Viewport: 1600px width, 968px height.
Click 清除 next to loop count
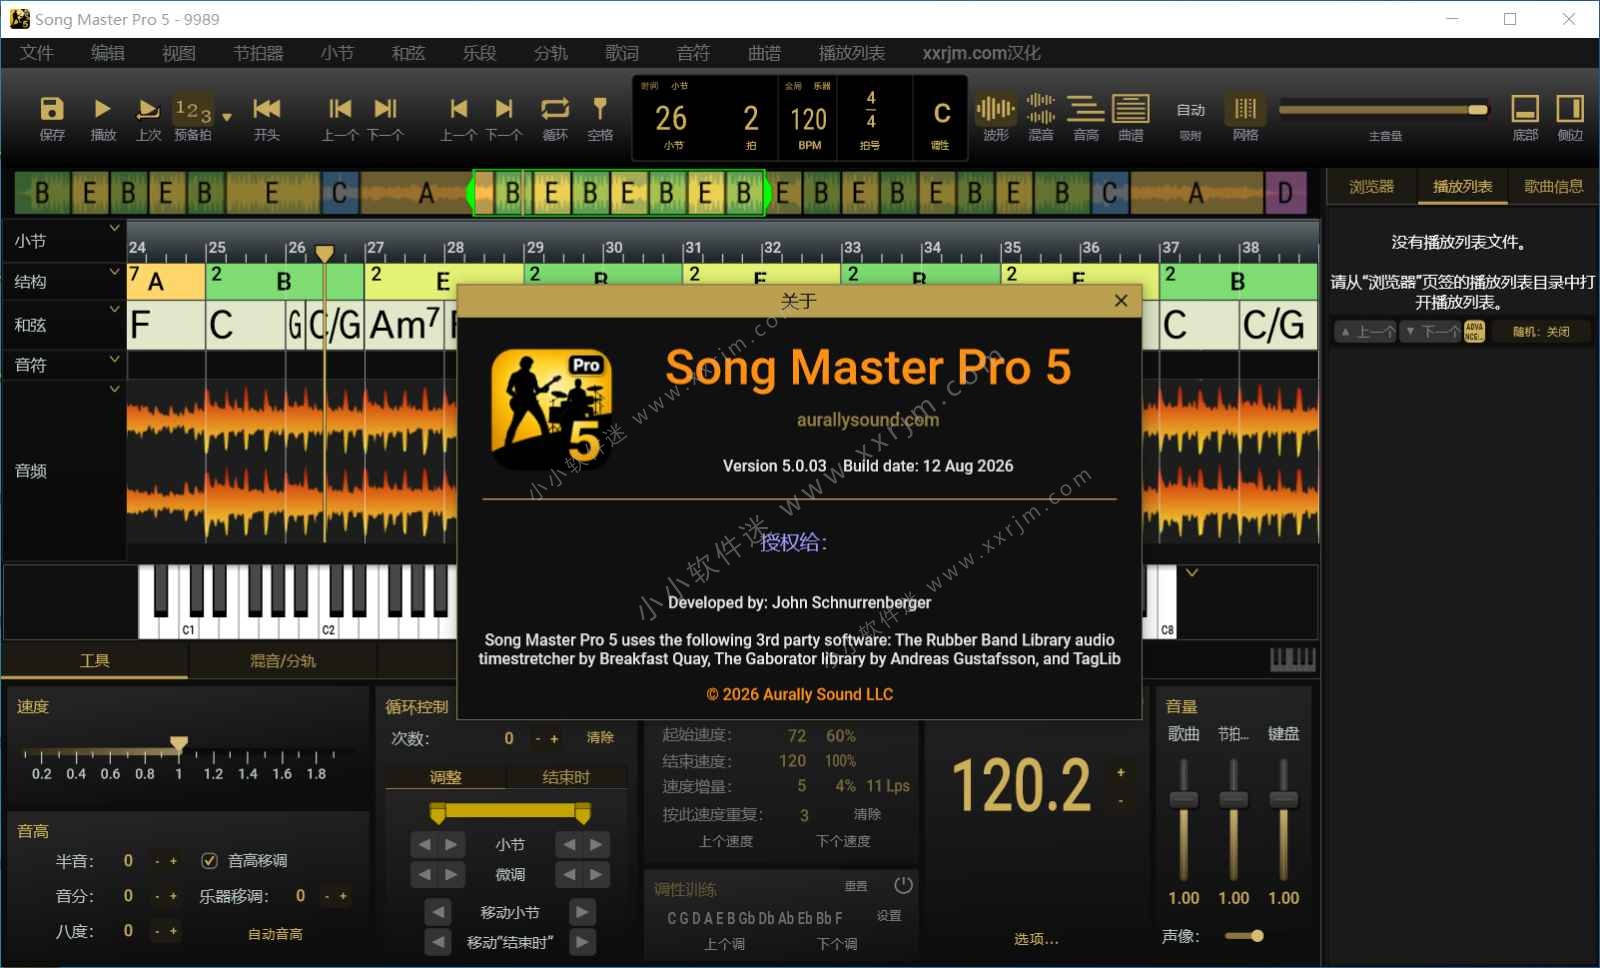click(600, 738)
